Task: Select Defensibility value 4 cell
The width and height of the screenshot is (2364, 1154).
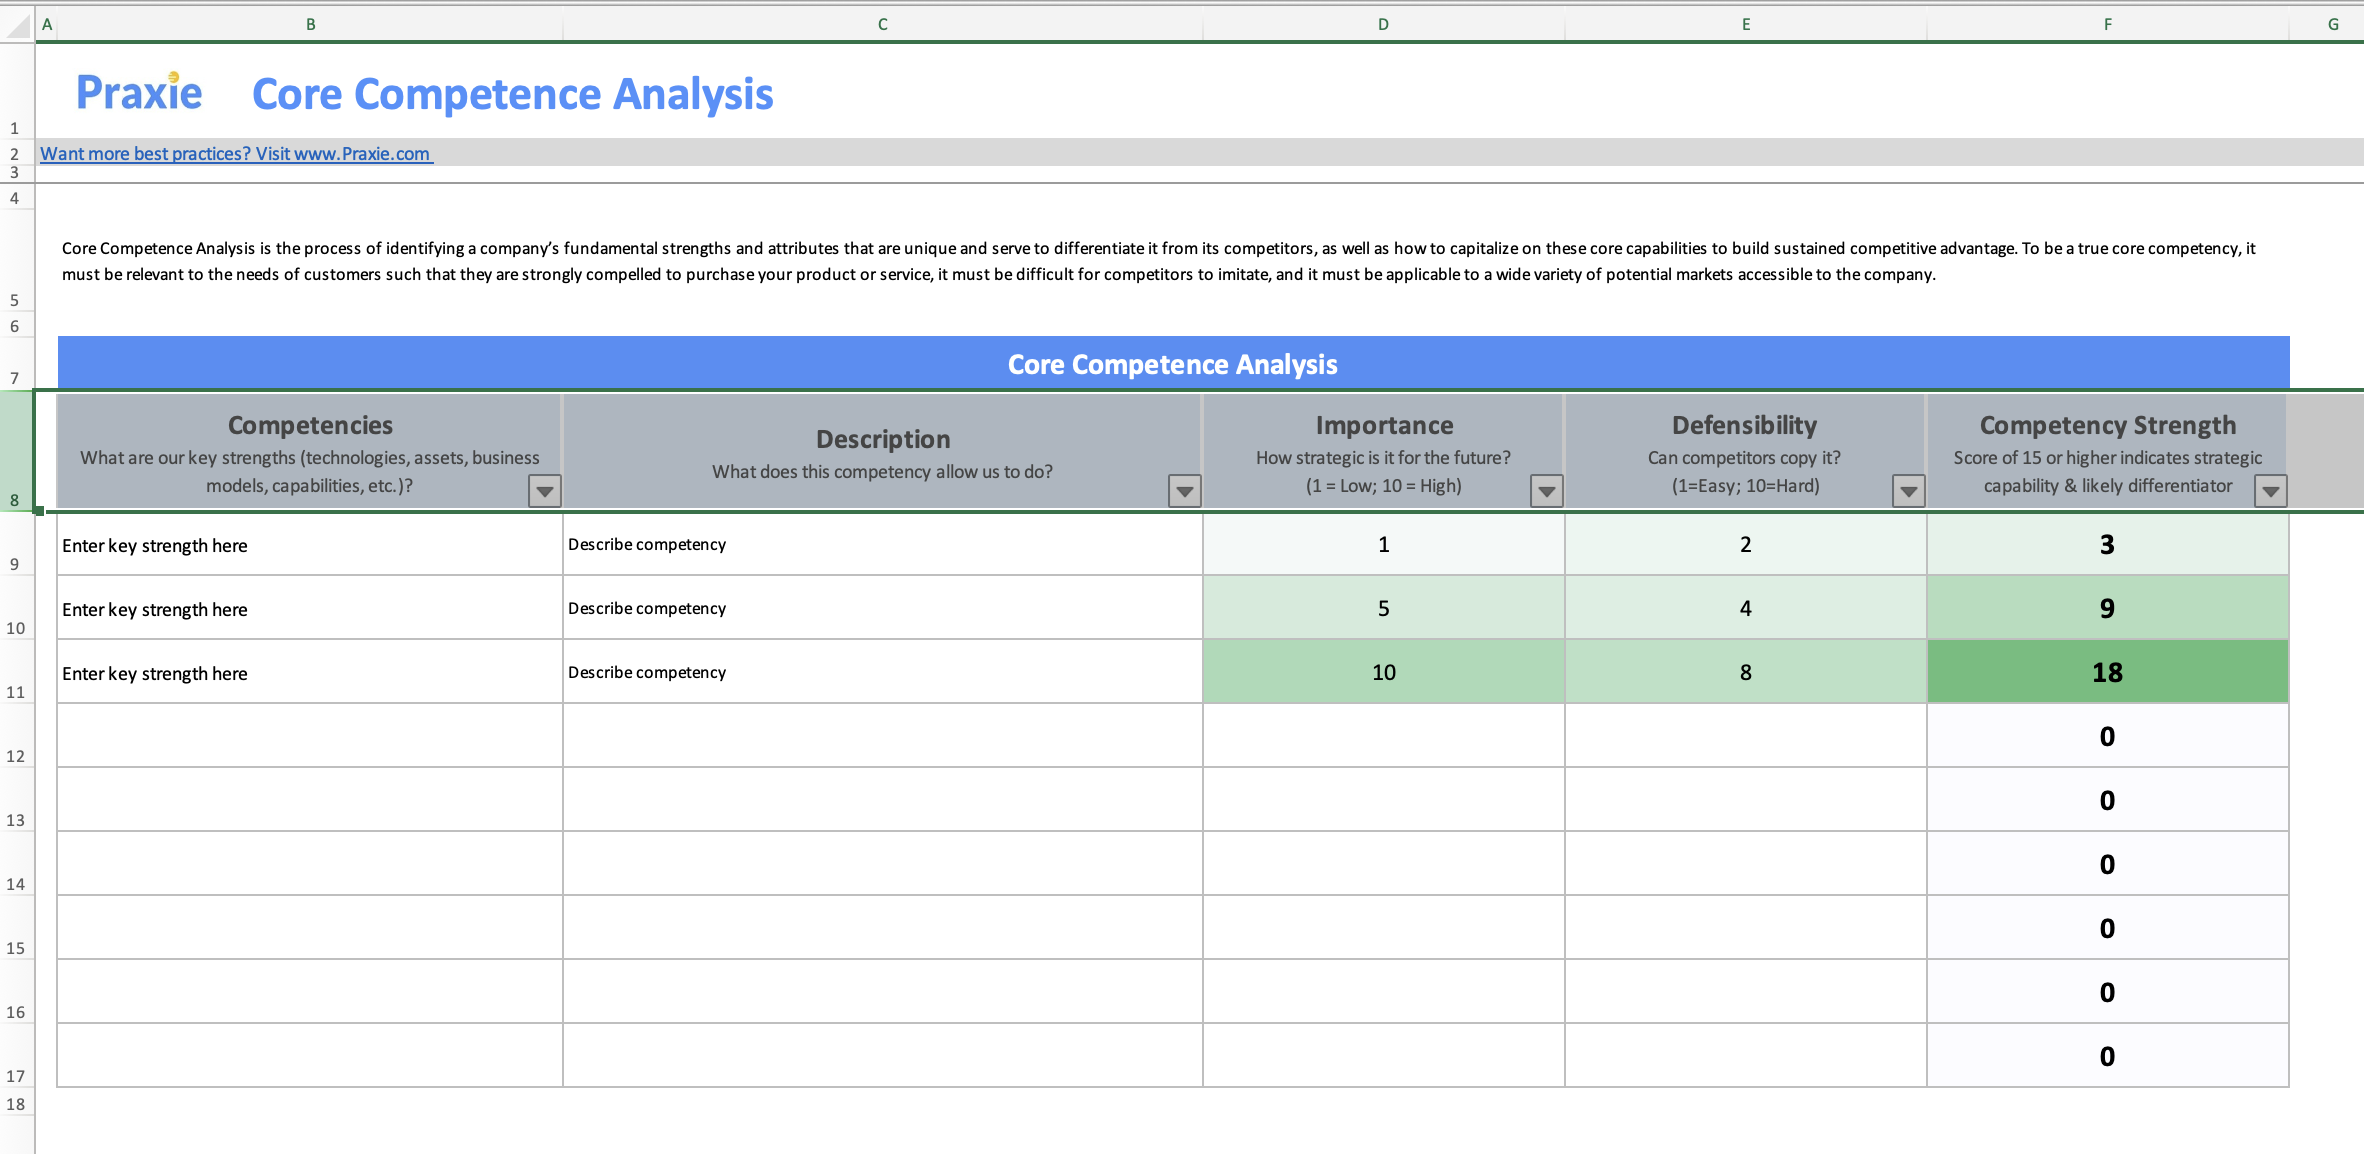Action: pos(1746,609)
